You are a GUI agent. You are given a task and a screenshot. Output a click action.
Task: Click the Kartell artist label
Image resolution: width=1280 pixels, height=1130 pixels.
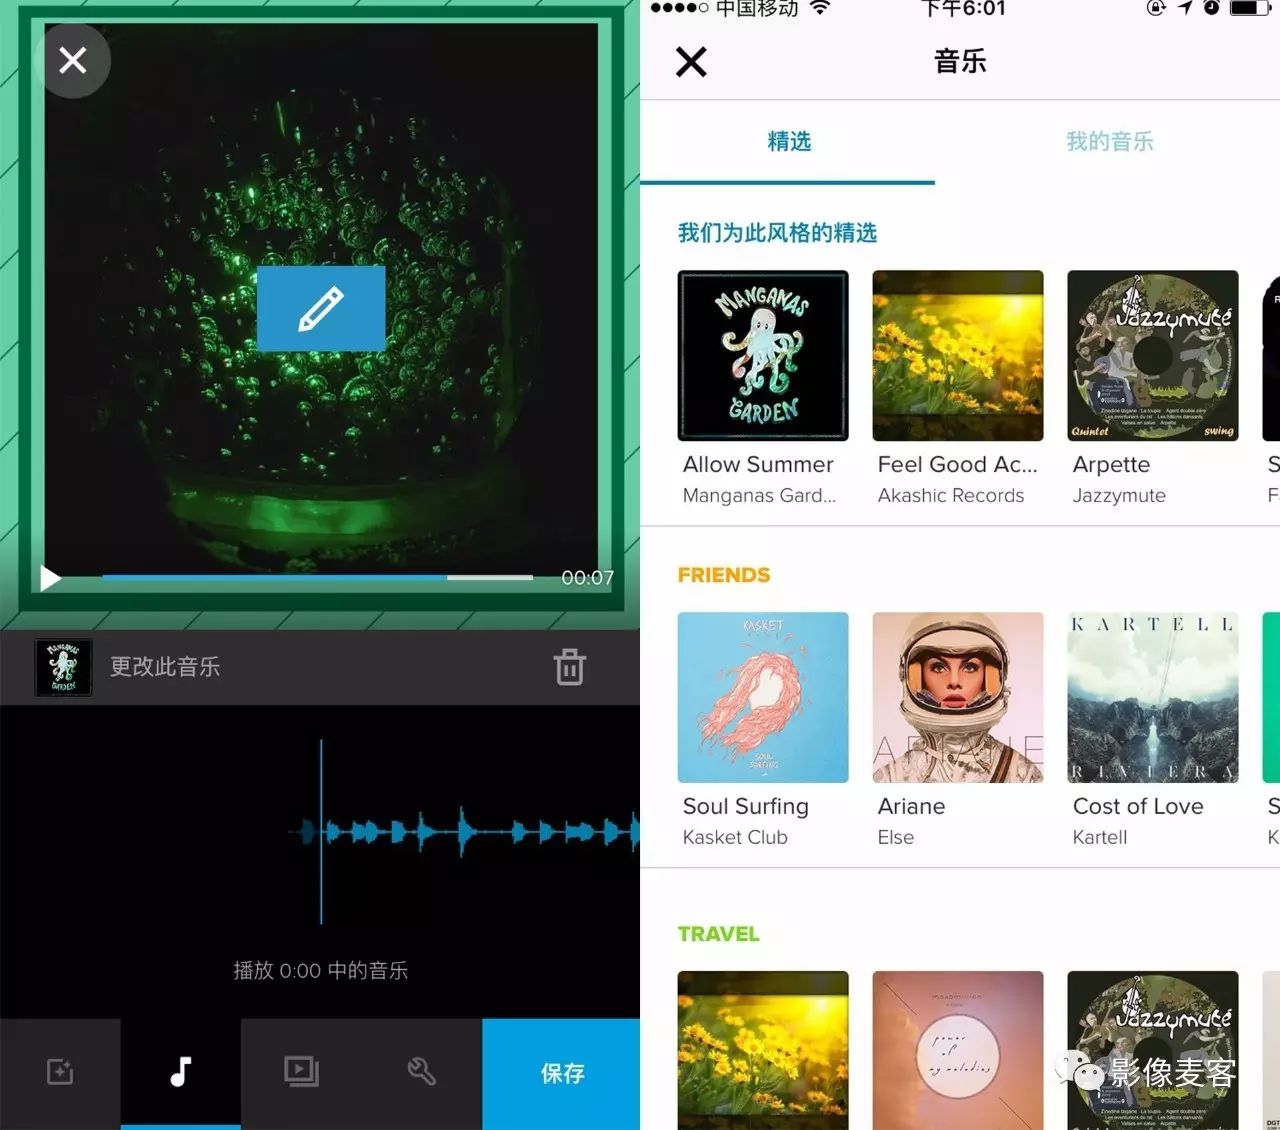tap(1100, 837)
